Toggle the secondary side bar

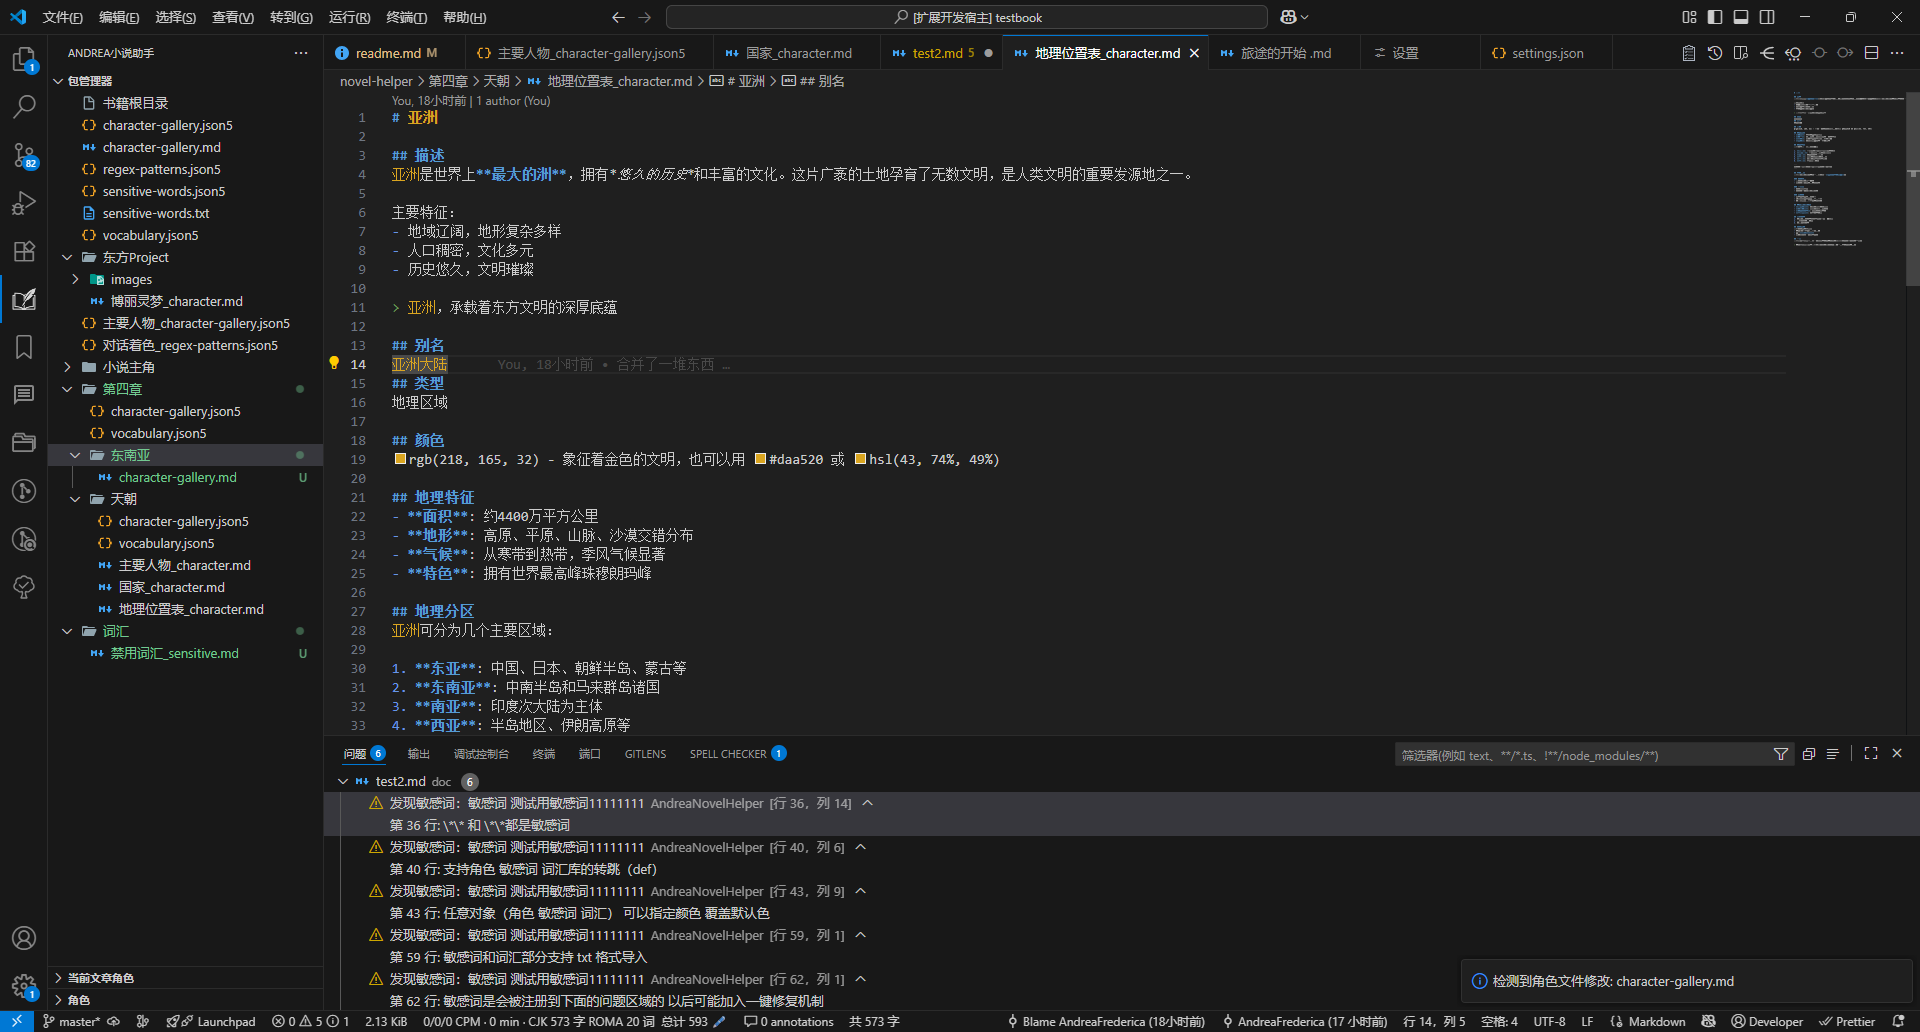click(1767, 17)
